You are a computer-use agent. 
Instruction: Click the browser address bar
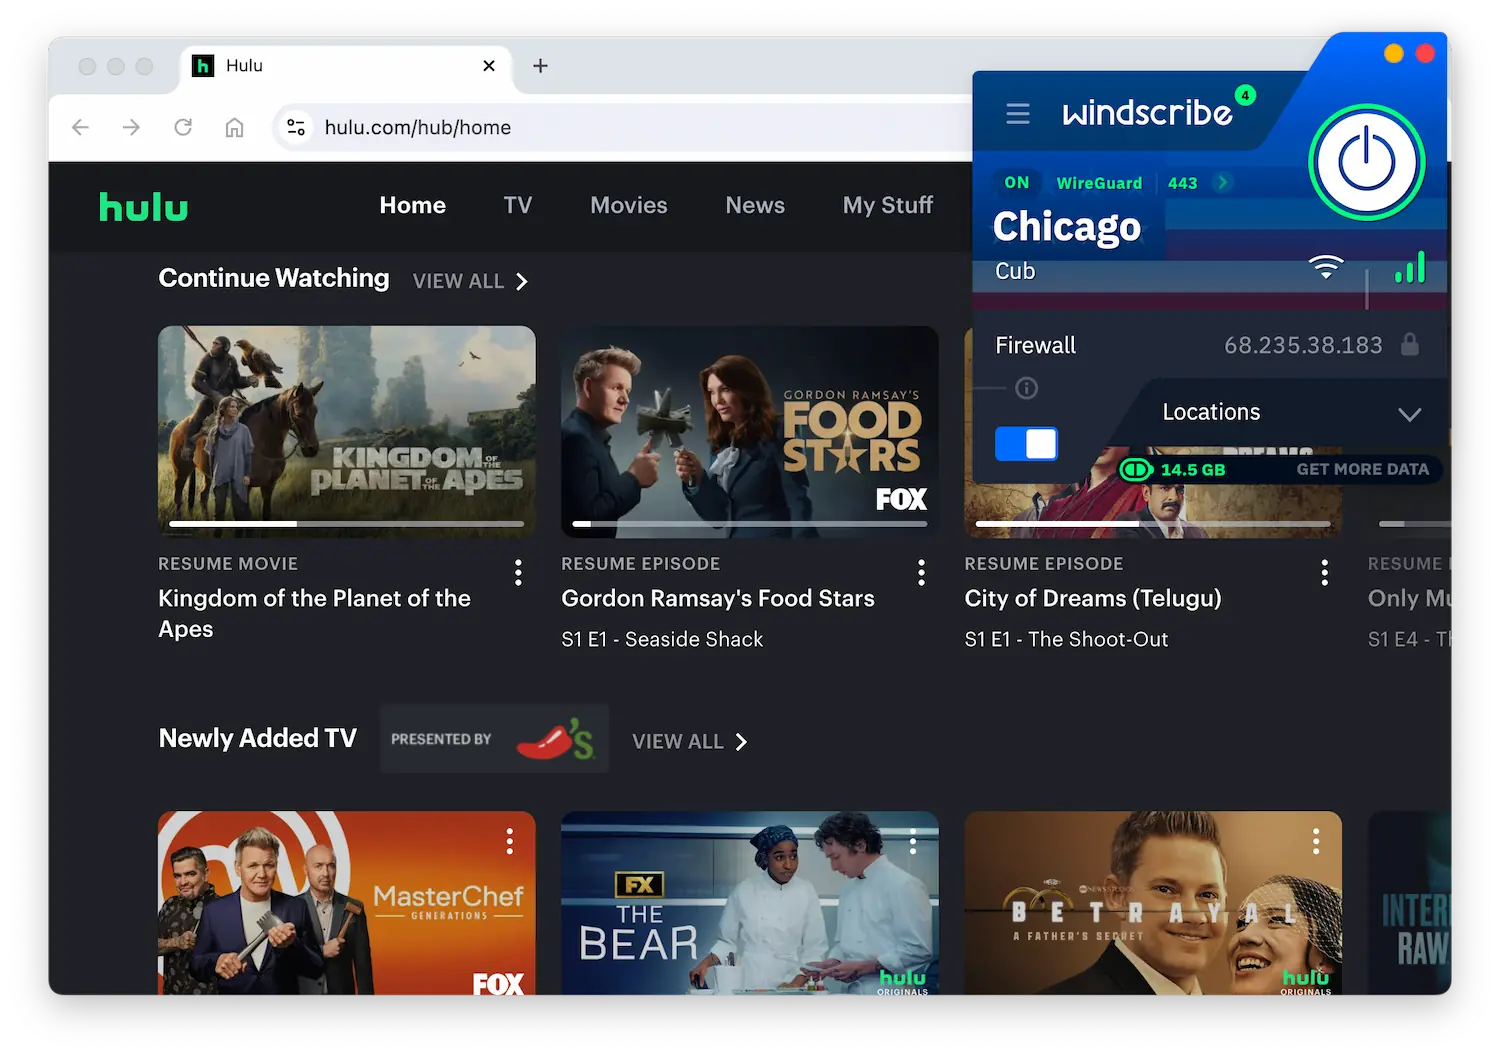pos(418,127)
